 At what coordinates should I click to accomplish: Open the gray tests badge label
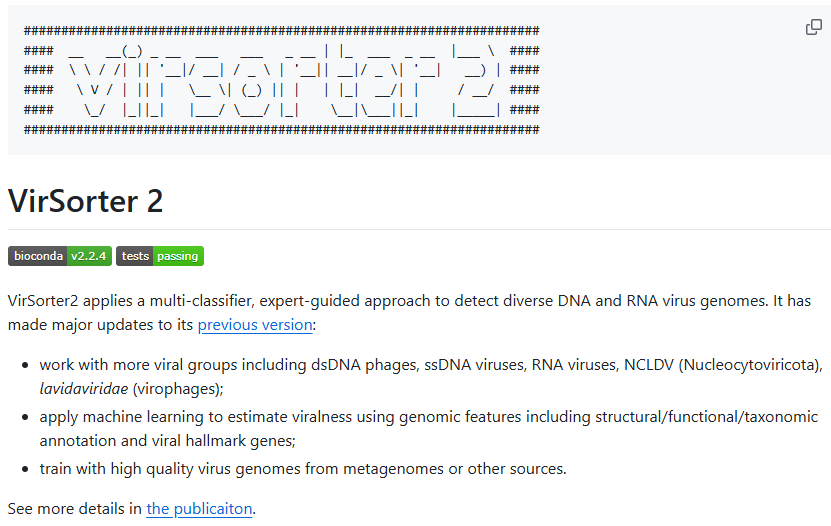click(x=135, y=256)
